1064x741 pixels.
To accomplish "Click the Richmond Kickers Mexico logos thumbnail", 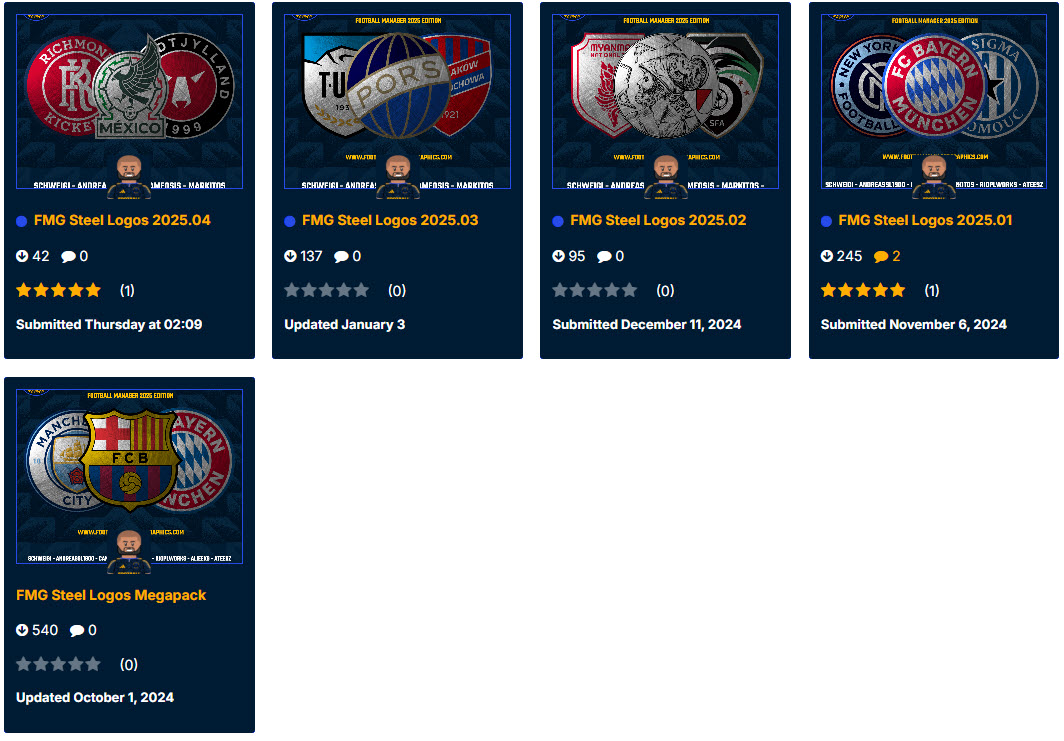I will [130, 101].
